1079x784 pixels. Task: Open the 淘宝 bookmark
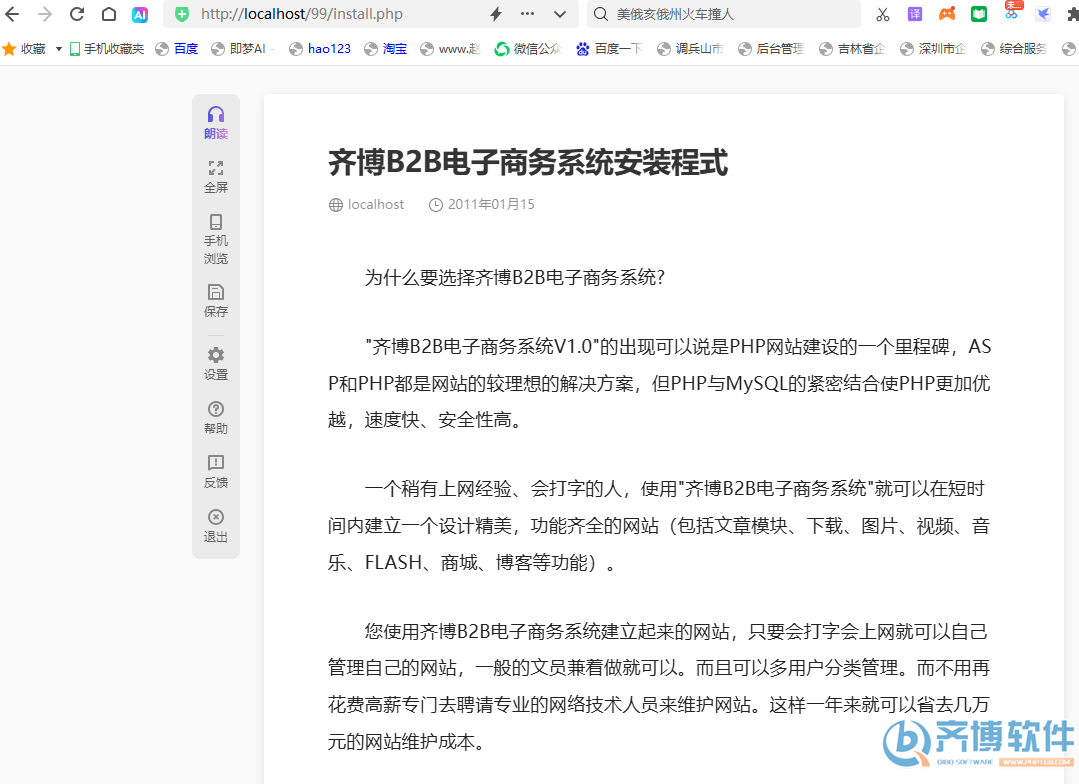pos(385,49)
